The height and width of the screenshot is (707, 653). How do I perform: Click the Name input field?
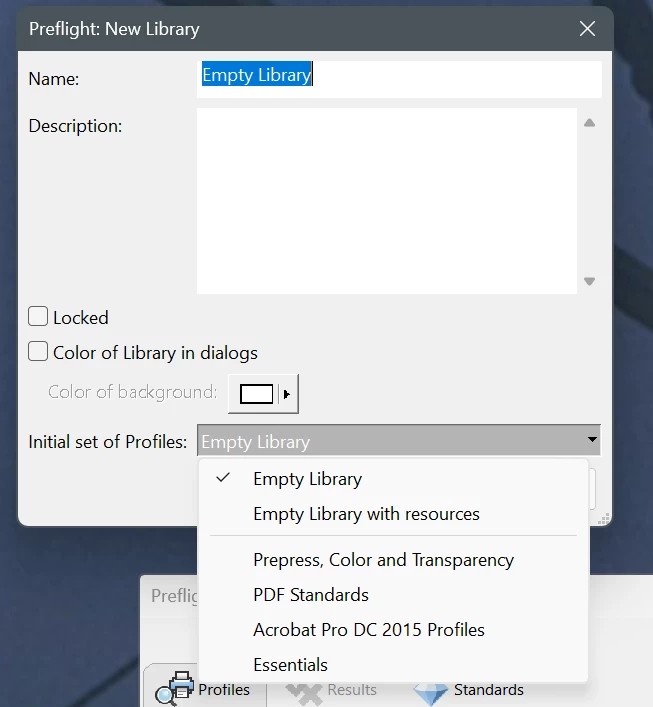pyautogui.click(x=399, y=79)
